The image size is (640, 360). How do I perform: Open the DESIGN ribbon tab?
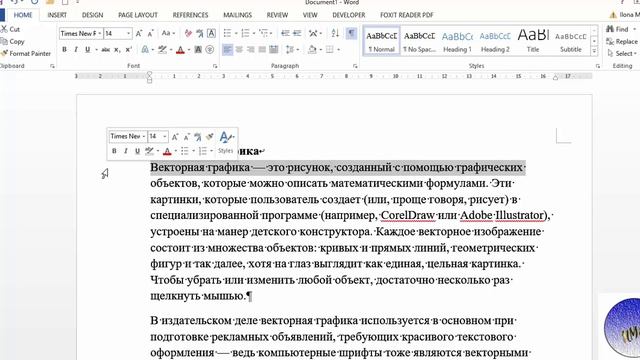coord(92,15)
